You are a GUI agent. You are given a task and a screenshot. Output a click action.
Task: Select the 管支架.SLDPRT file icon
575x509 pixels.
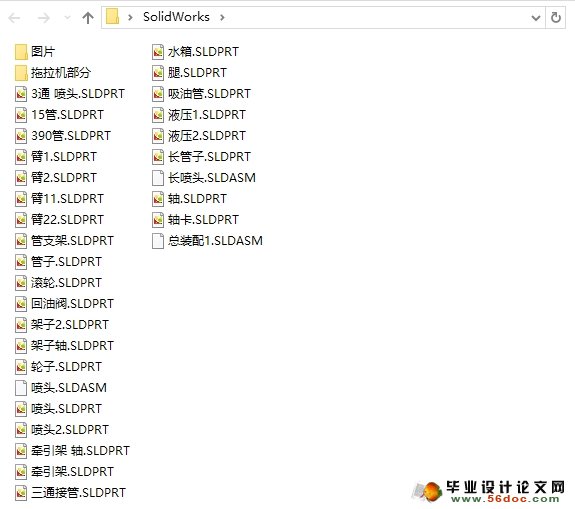[21, 241]
